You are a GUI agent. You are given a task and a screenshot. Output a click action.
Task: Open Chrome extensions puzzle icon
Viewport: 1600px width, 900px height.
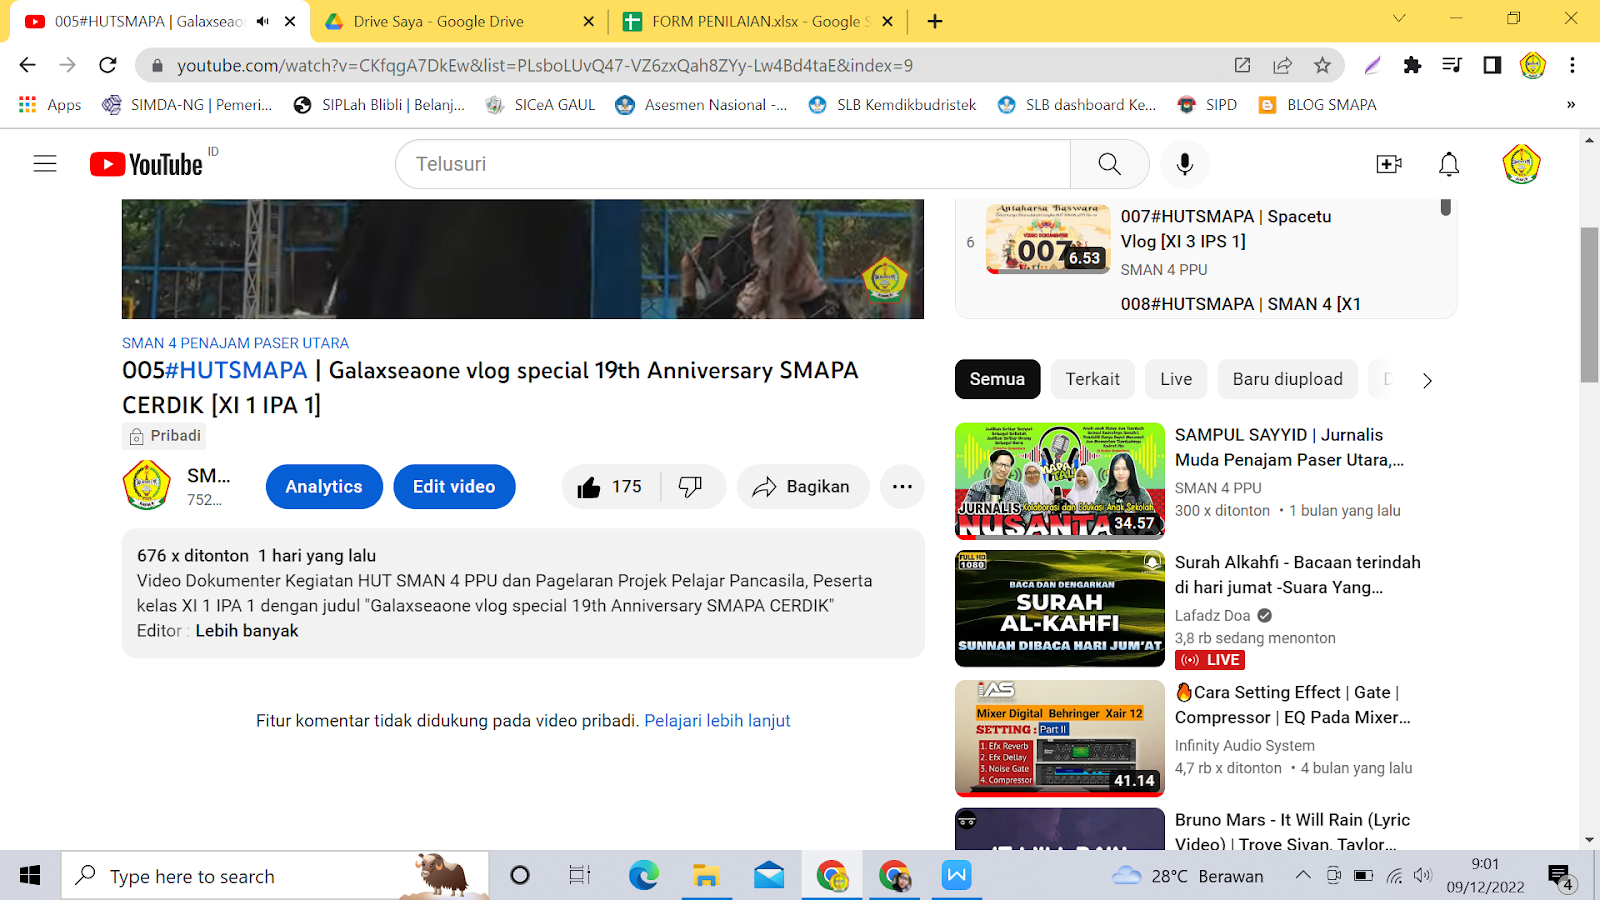coord(1412,65)
